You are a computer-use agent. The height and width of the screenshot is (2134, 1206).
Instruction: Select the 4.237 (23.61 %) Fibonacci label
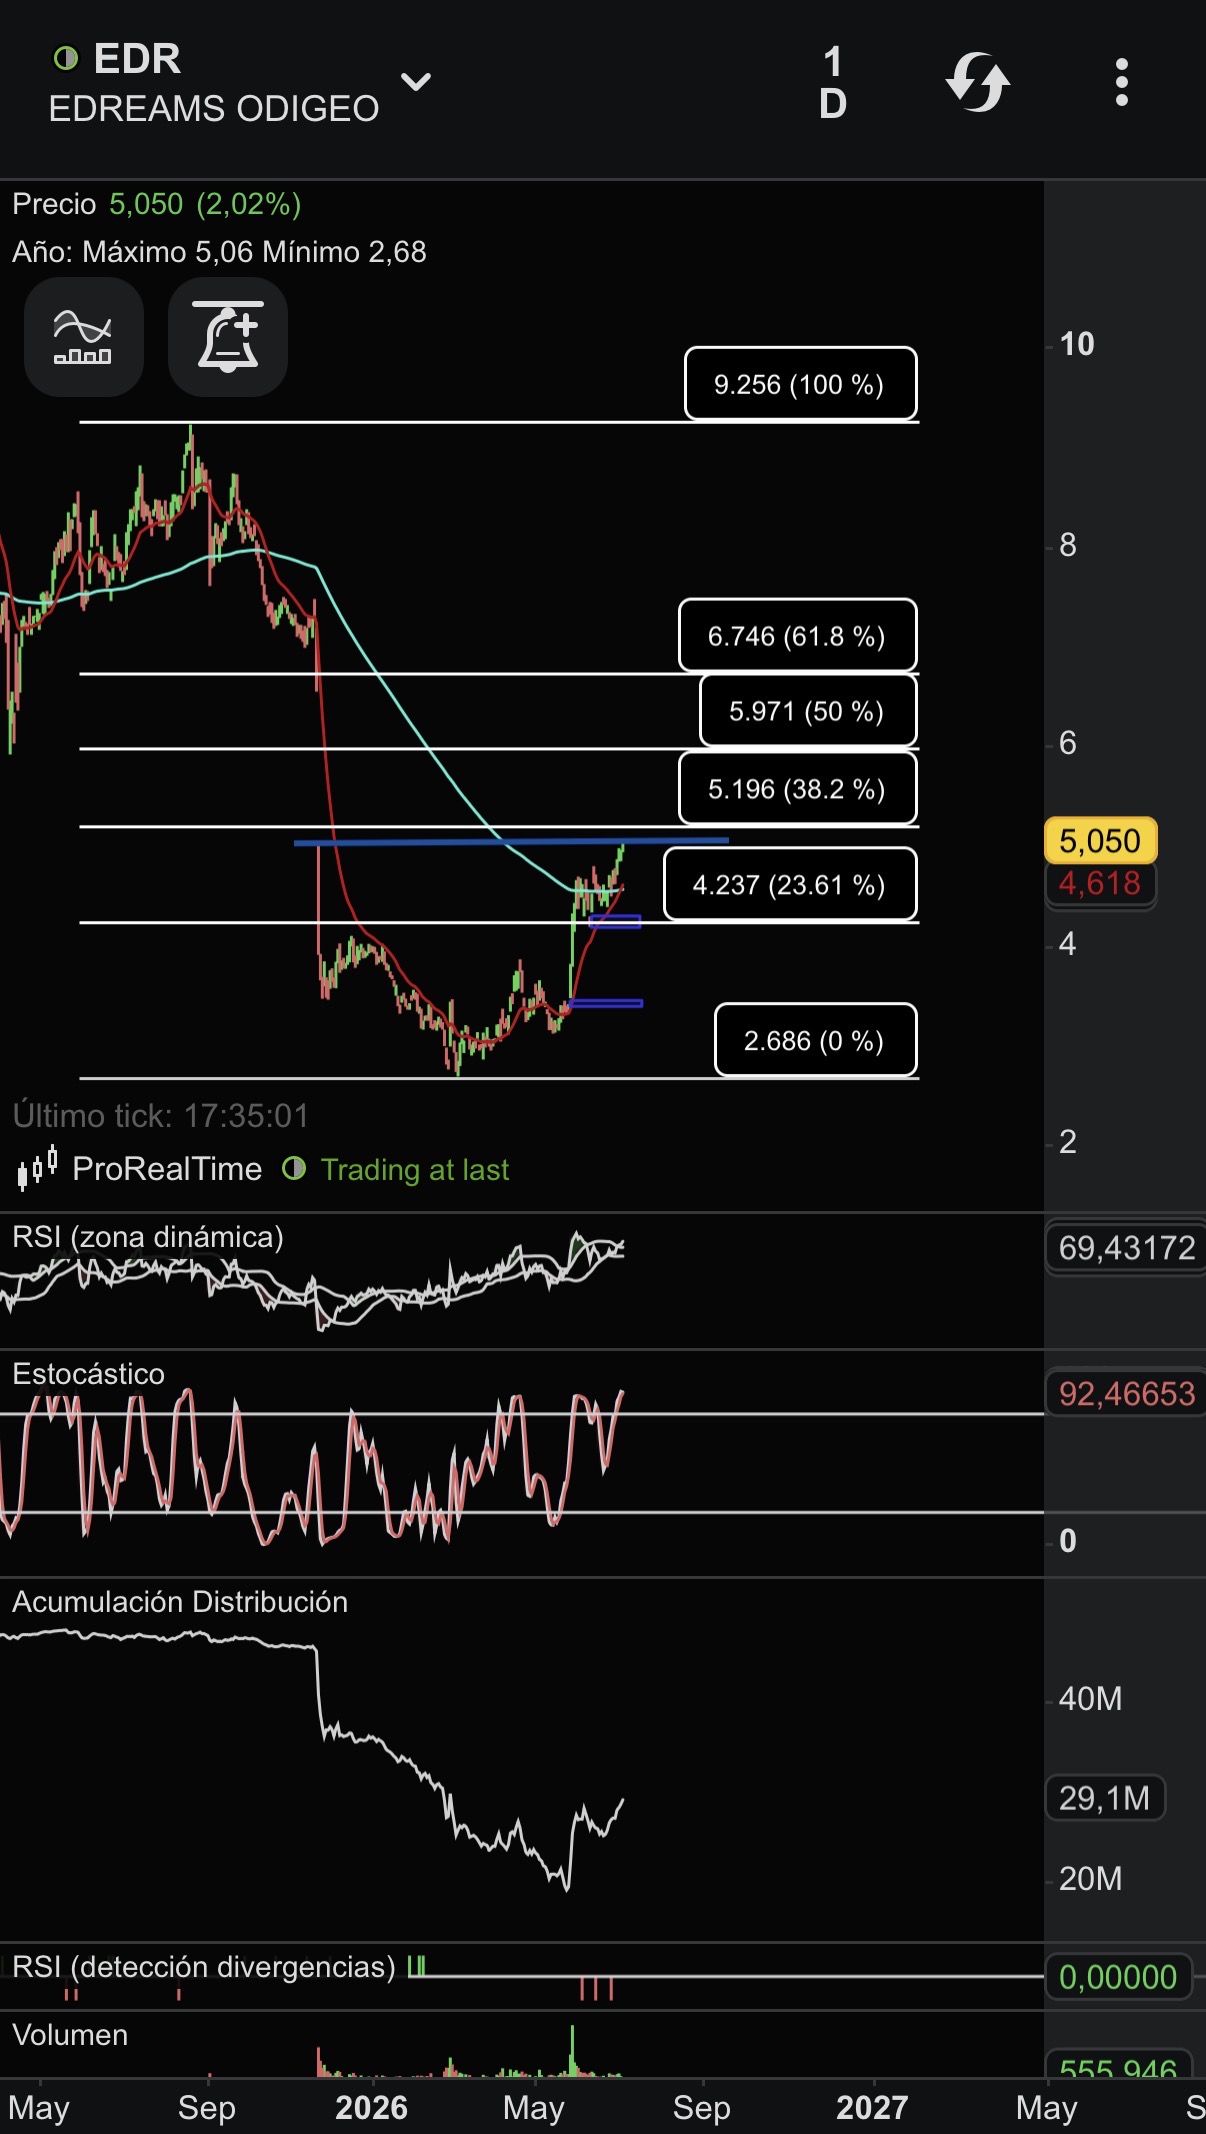pos(791,884)
